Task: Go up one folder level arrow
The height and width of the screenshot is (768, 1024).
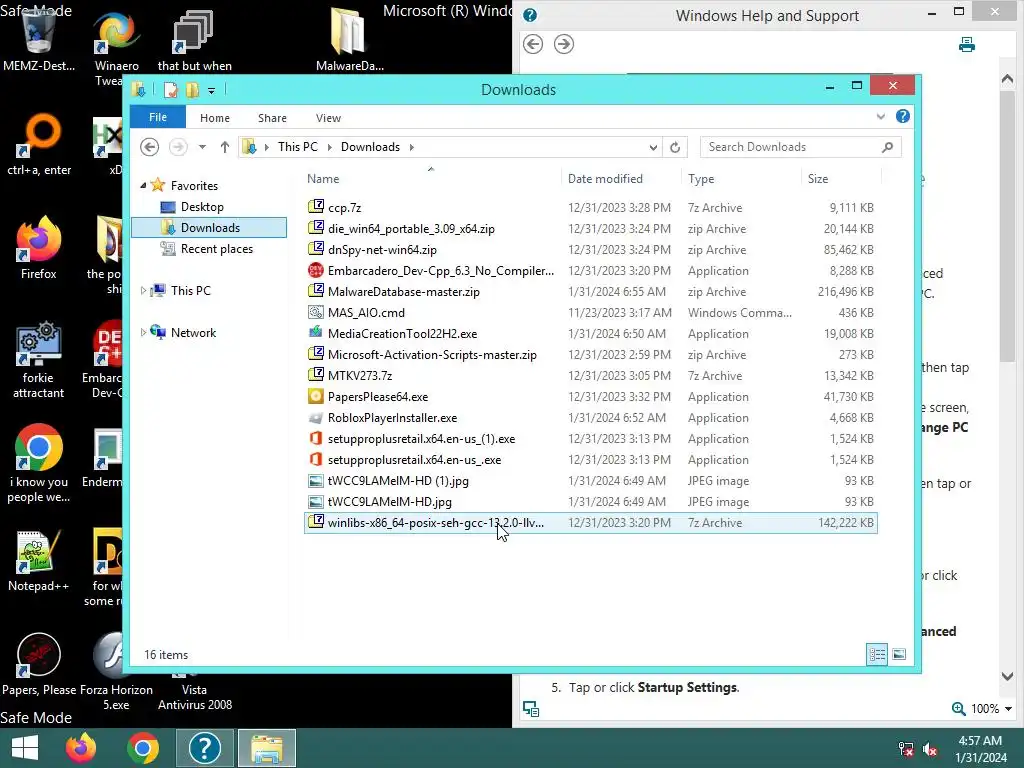Action: point(225,147)
